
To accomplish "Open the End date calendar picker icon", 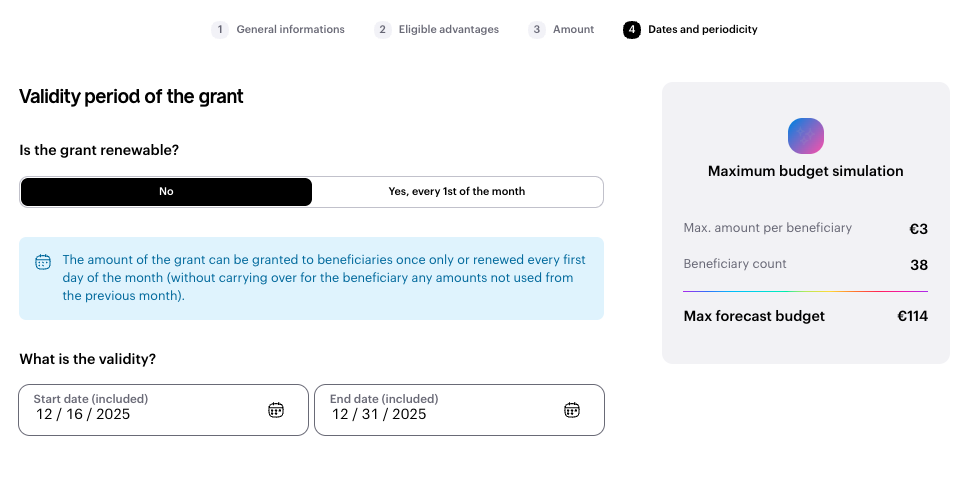I will point(572,410).
